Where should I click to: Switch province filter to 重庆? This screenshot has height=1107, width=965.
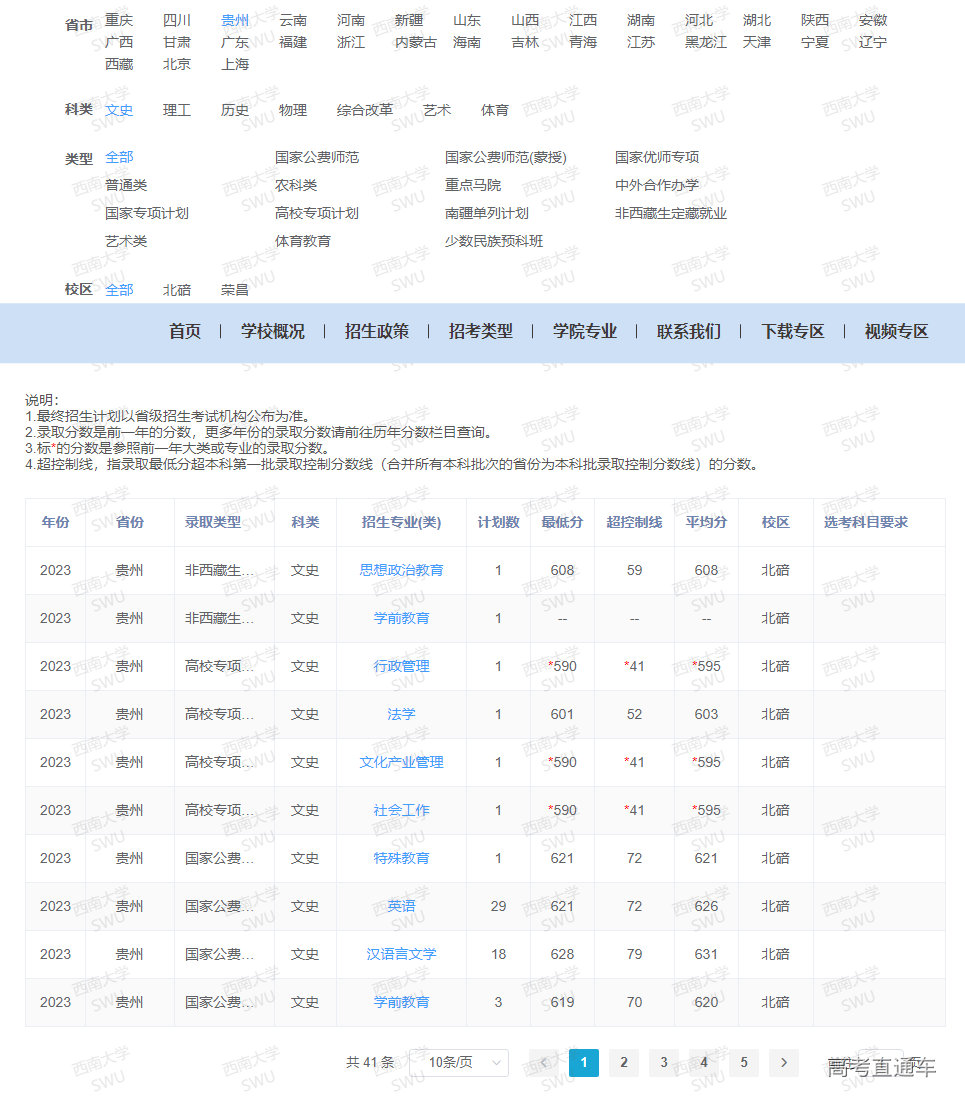tap(119, 19)
